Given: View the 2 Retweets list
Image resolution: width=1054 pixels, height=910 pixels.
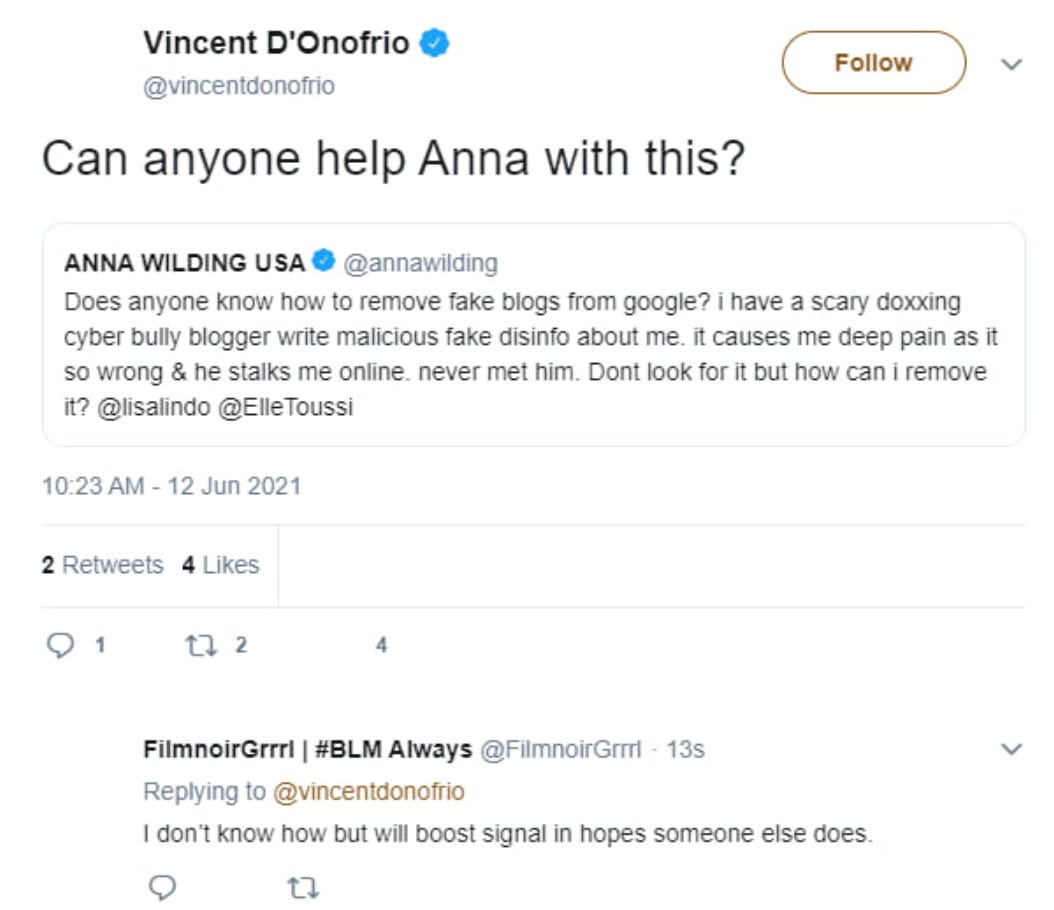Looking at the screenshot, I should point(102,565).
